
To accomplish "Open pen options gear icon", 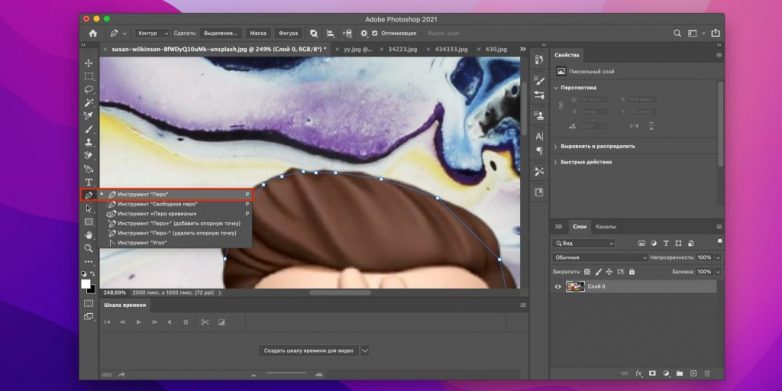I will (364, 33).
